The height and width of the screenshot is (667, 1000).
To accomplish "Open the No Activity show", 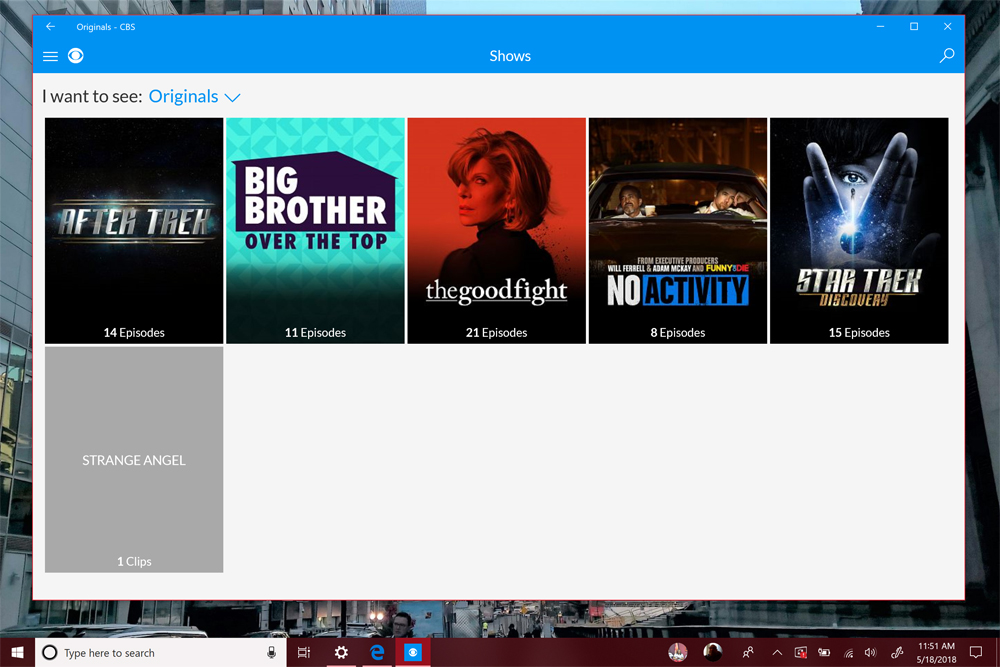I will [677, 230].
